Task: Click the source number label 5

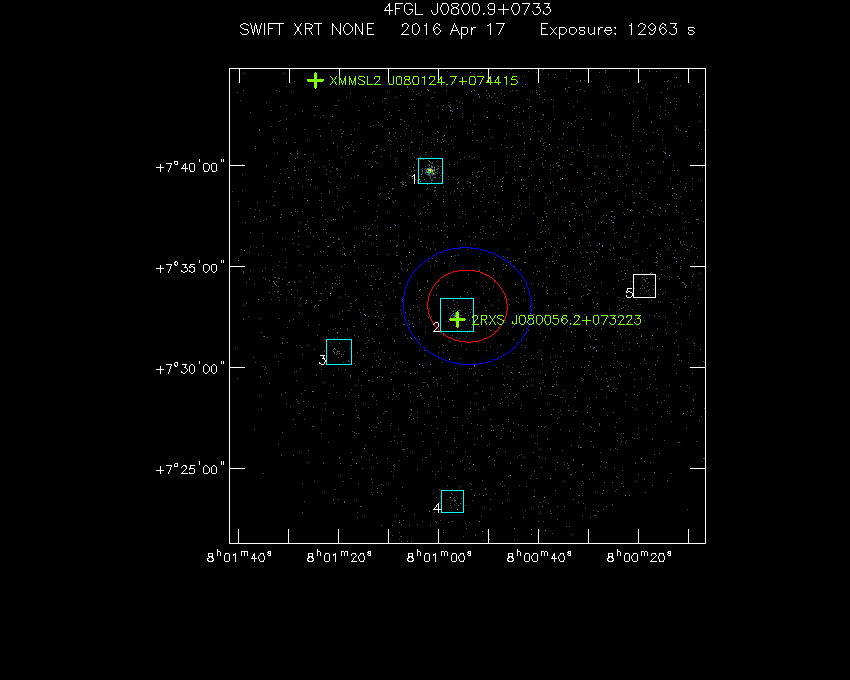Action: point(629,293)
